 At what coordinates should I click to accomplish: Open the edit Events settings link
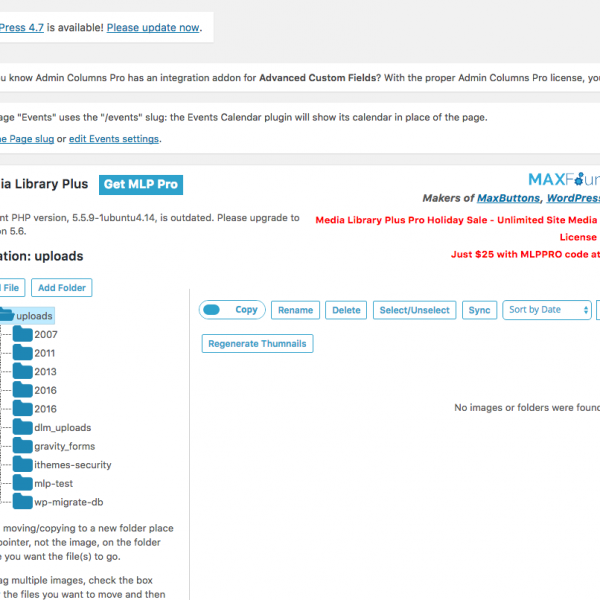pyautogui.click(x=114, y=139)
